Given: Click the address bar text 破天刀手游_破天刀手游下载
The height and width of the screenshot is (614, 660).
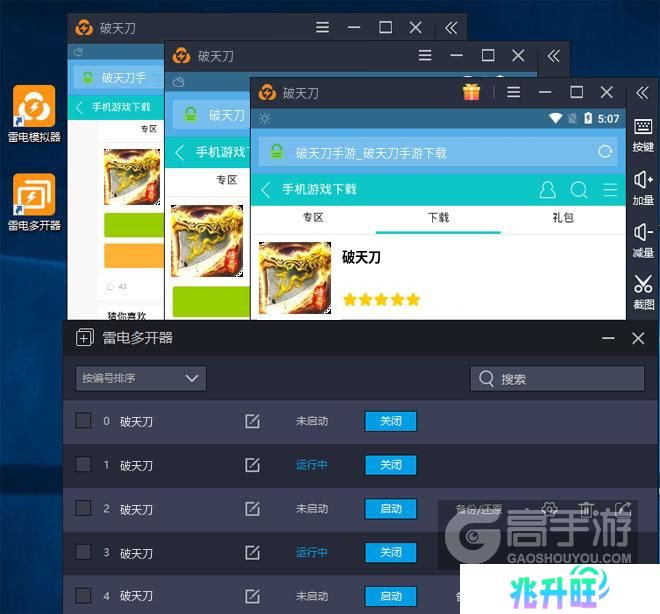Looking at the screenshot, I should [x=371, y=153].
